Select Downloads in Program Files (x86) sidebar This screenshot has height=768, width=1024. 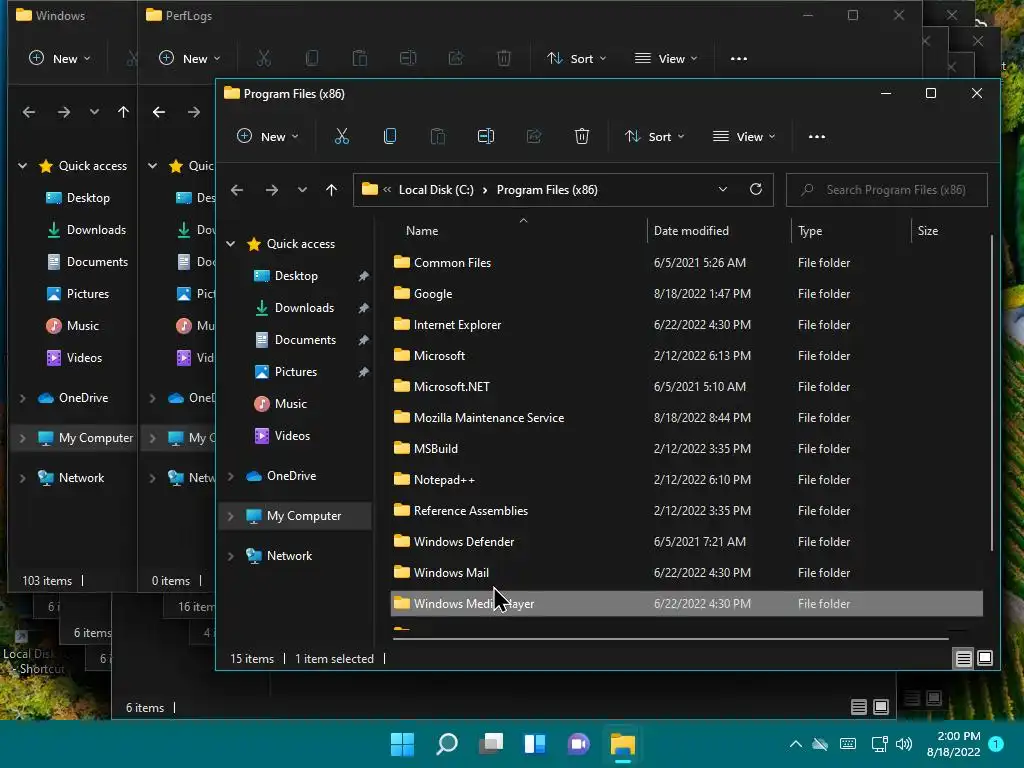[304, 308]
